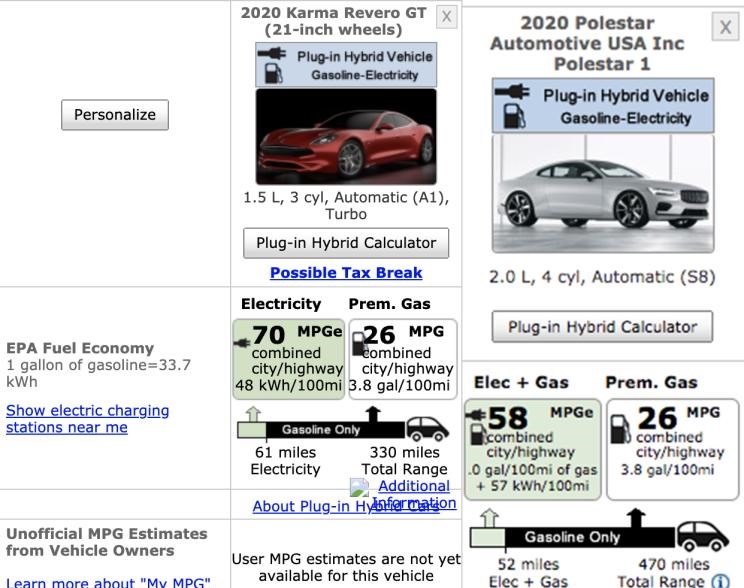The height and width of the screenshot is (588, 744).
Task: View the silver Polestar 1 photo
Action: (603, 194)
